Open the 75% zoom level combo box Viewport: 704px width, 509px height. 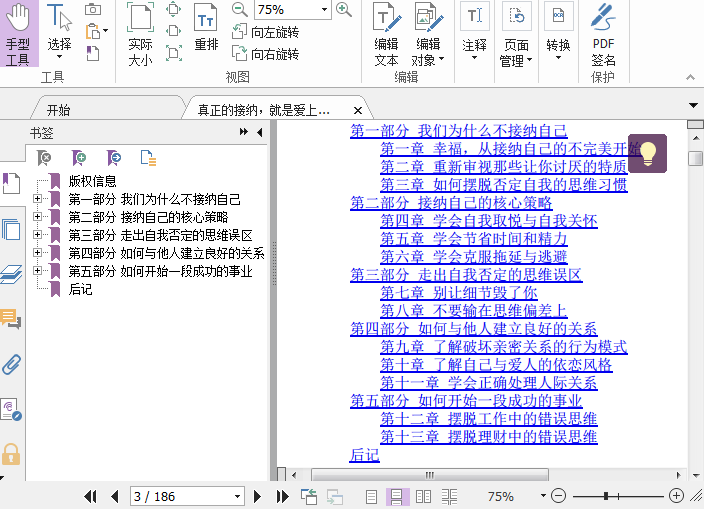click(x=293, y=9)
